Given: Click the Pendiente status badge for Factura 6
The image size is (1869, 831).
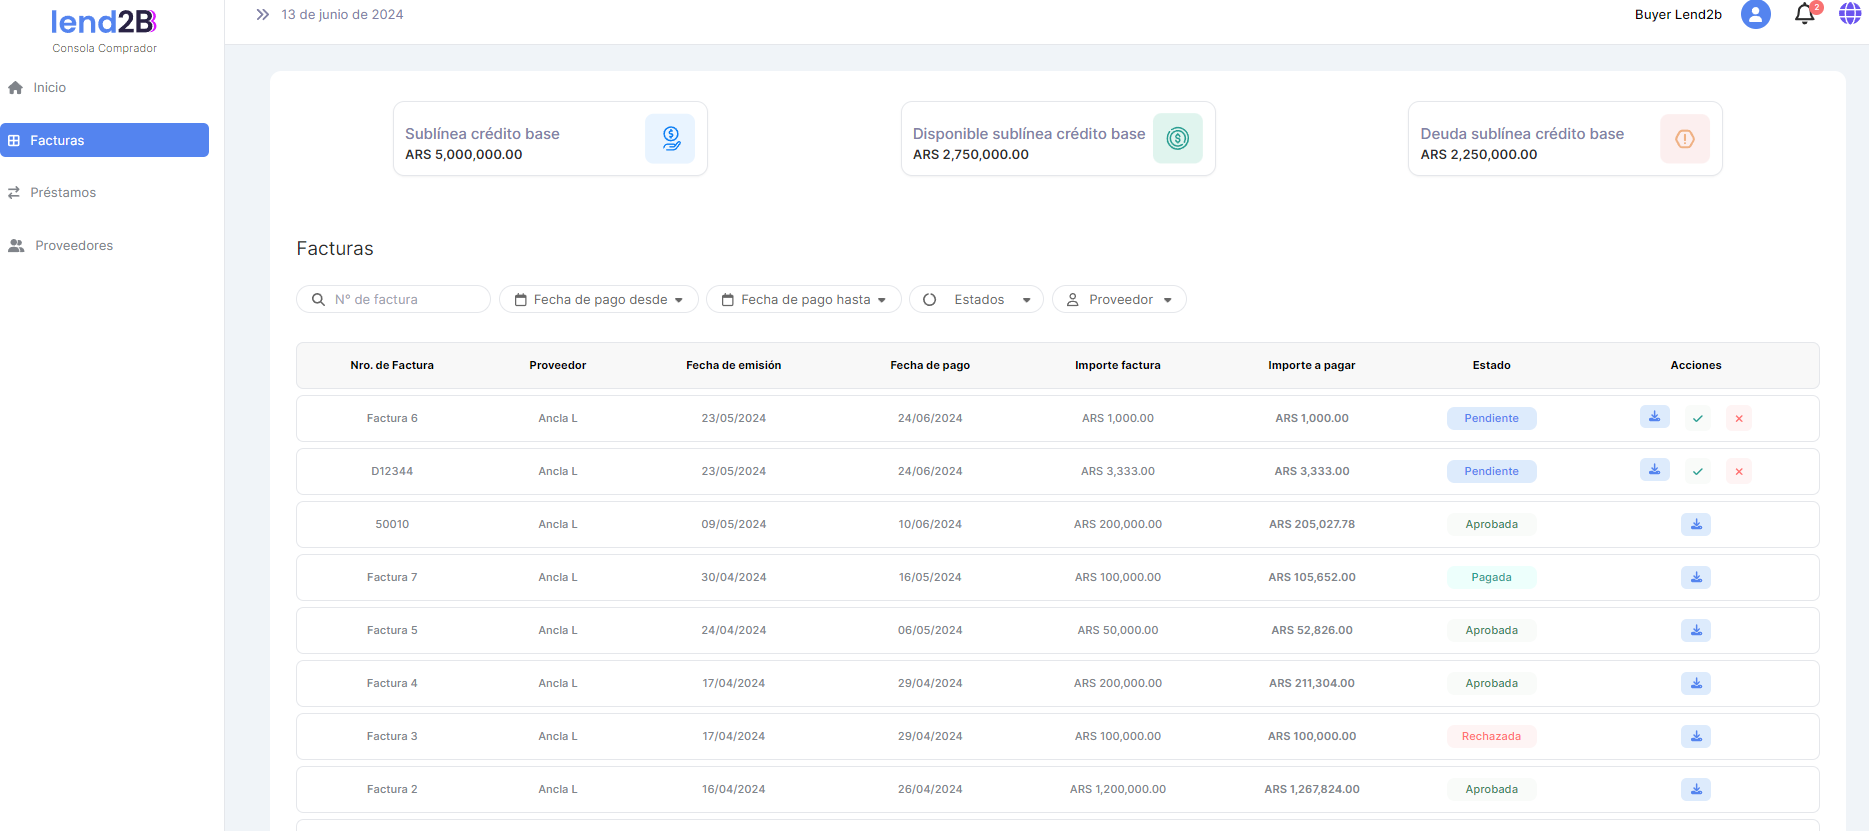Looking at the screenshot, I should [1490, 418].
